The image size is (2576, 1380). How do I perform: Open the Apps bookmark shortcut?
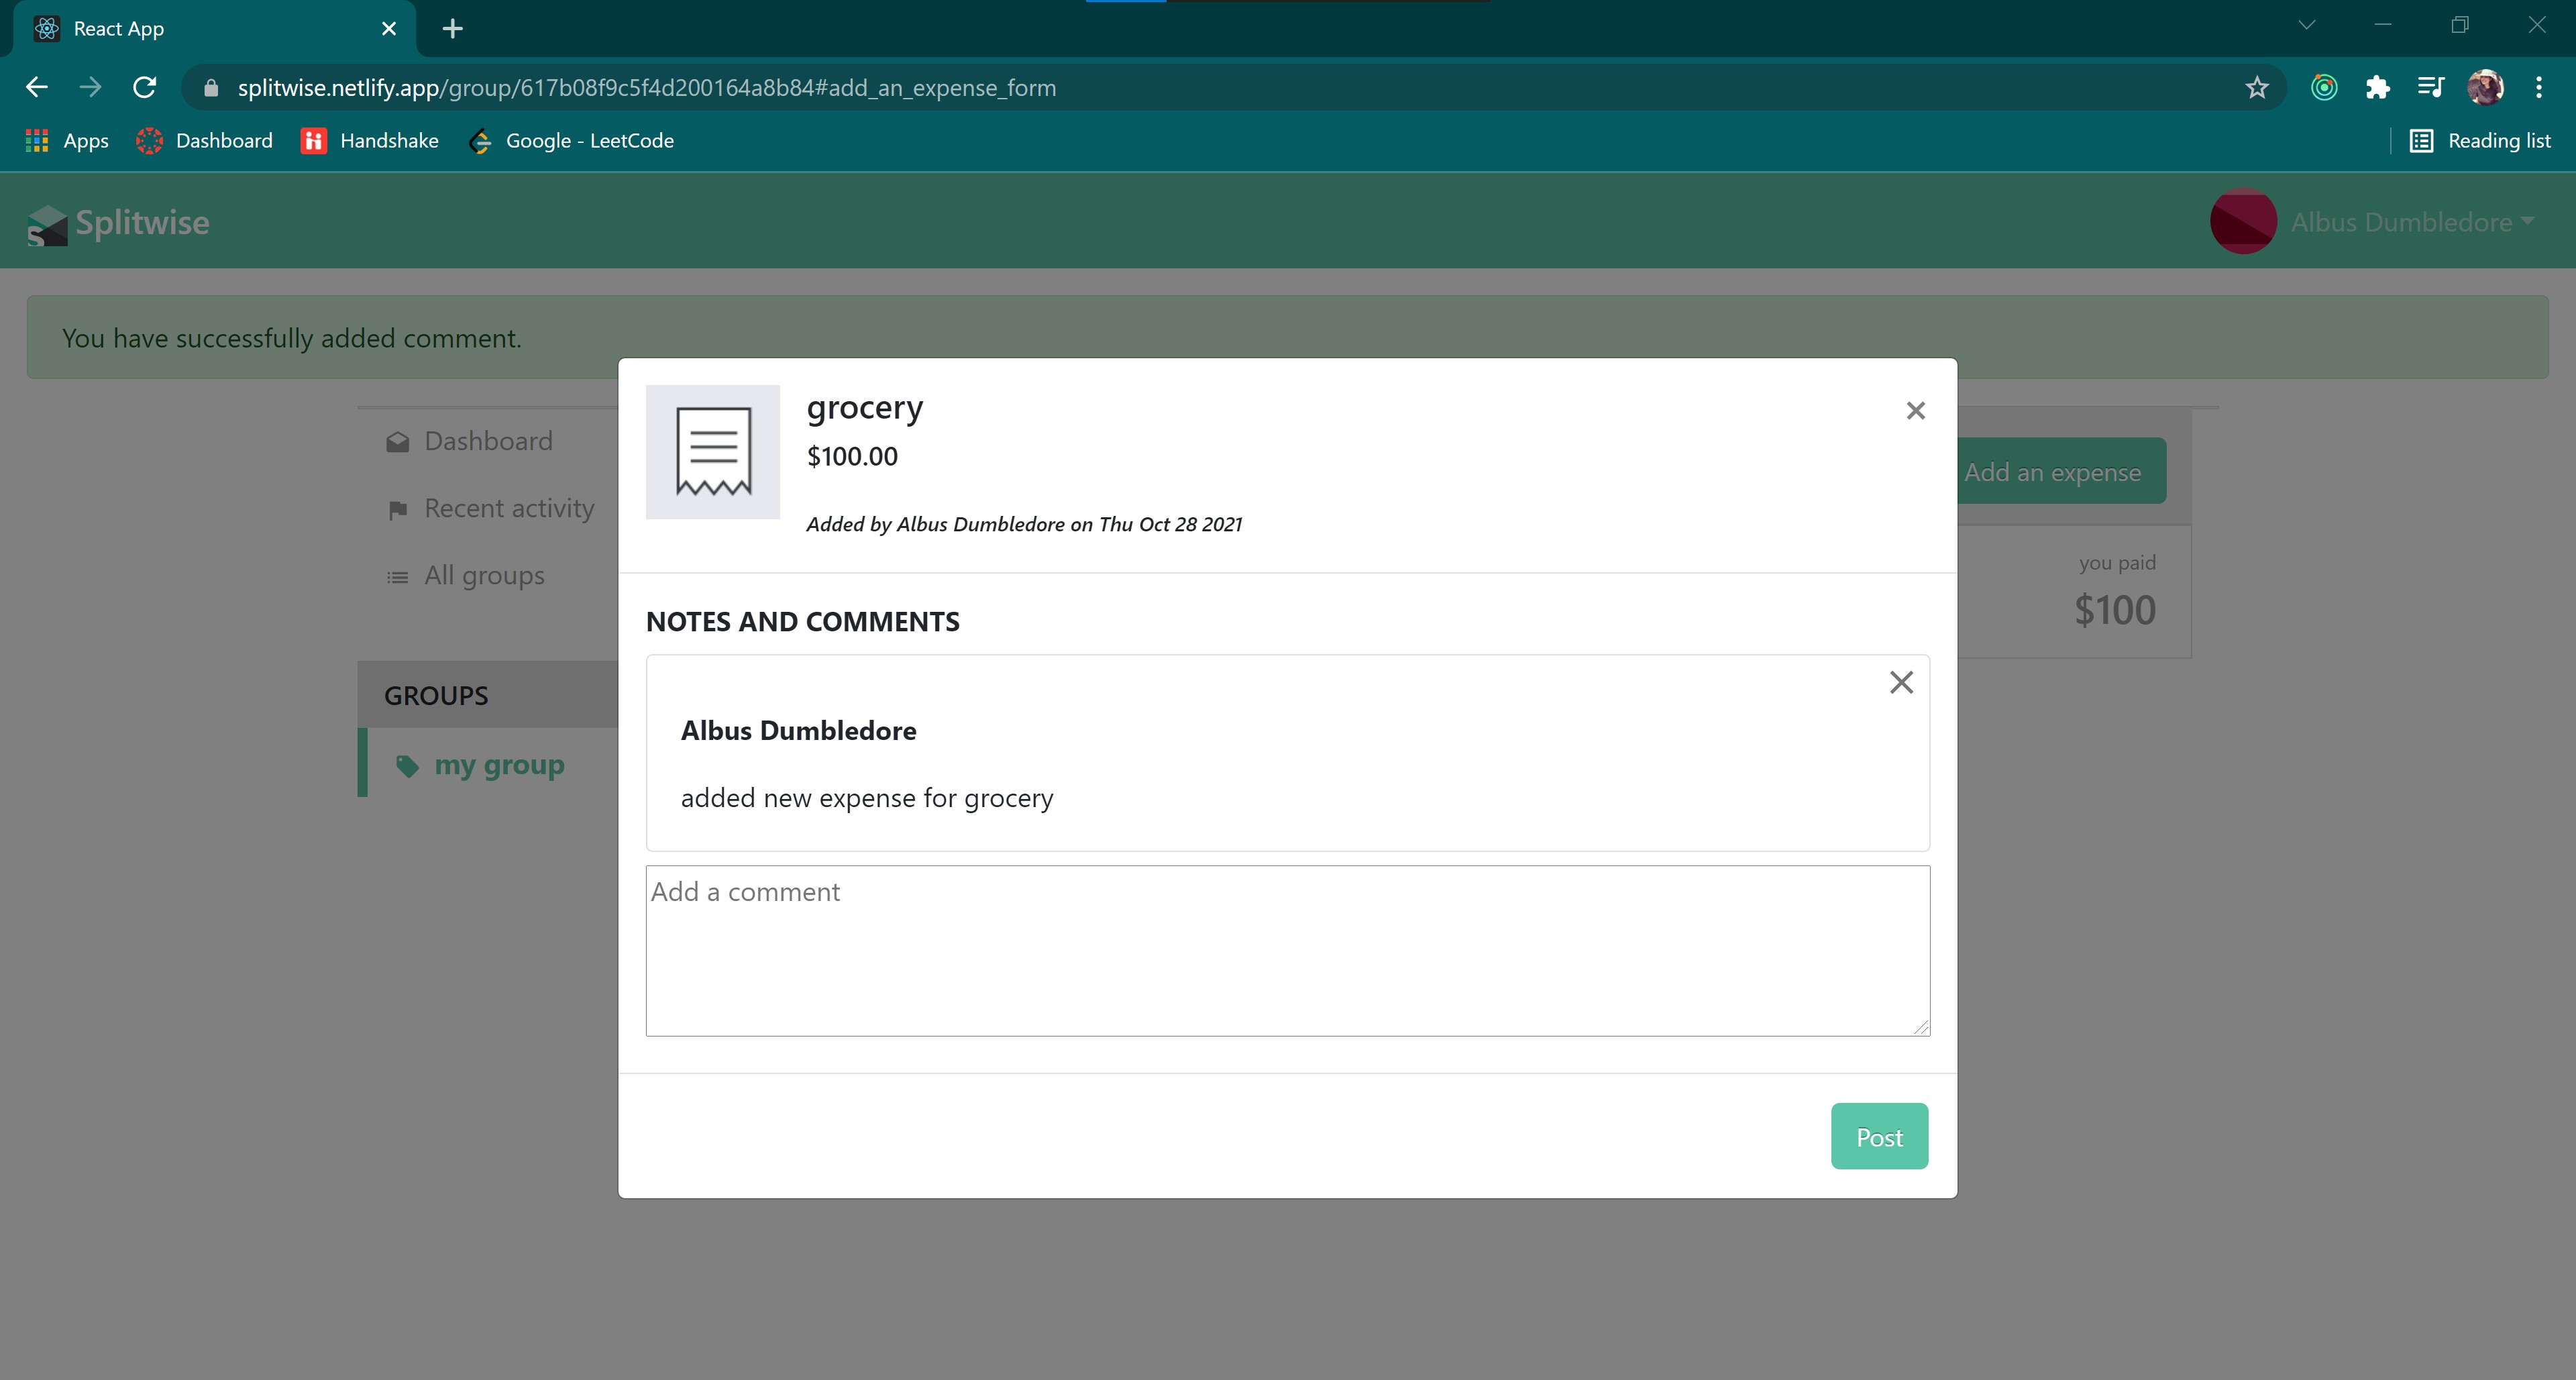67,141
